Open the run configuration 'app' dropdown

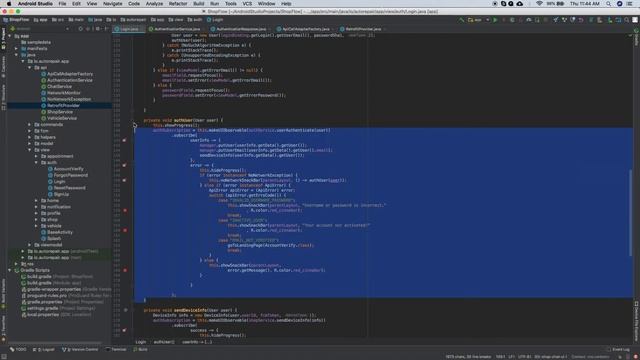point(479,20)
